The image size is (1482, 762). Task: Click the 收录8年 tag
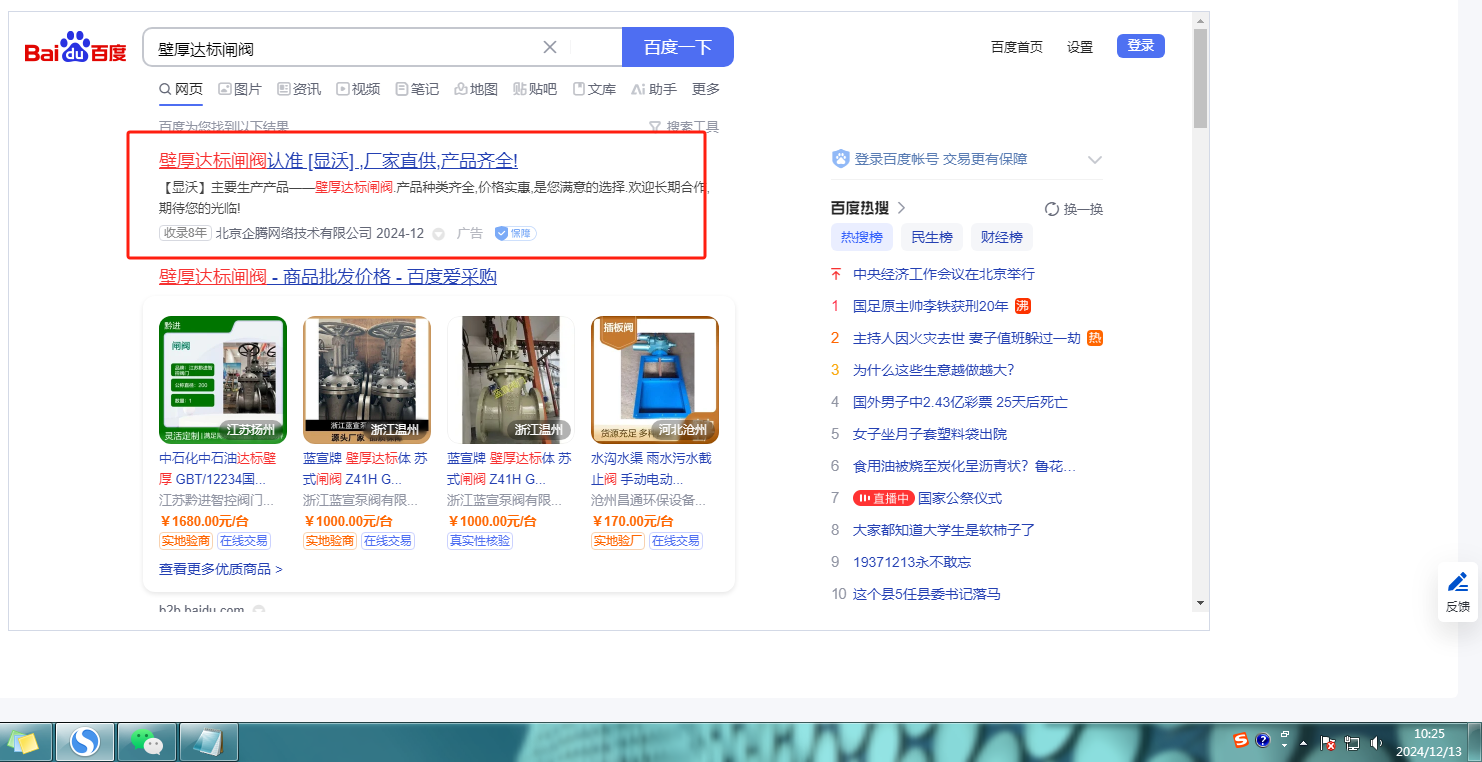click(185, 233)
